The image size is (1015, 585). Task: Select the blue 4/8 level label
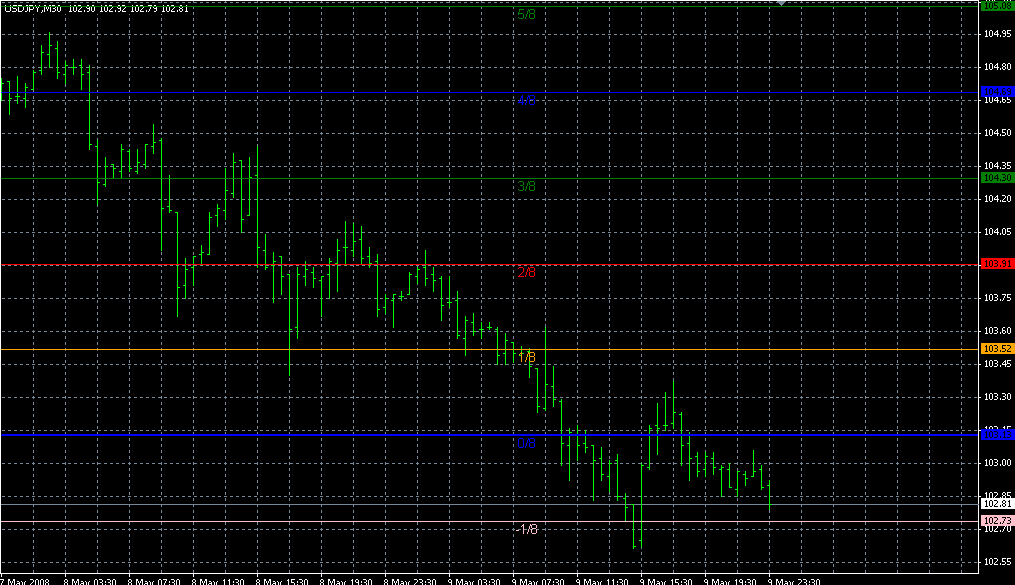click(526, 101)
